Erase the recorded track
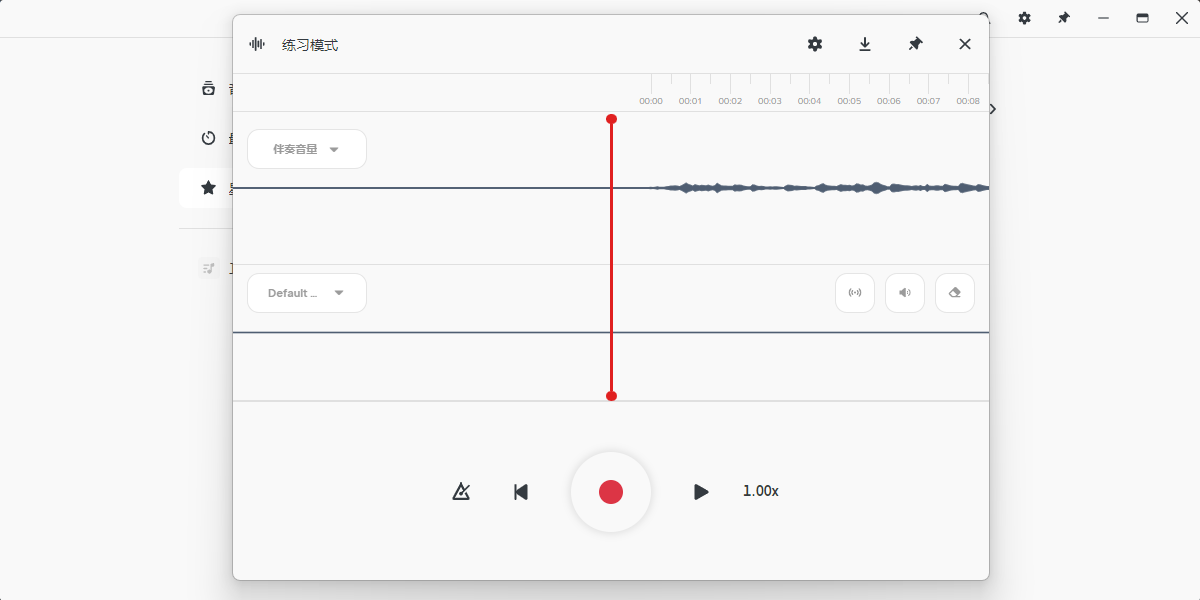 pos(955,293)
